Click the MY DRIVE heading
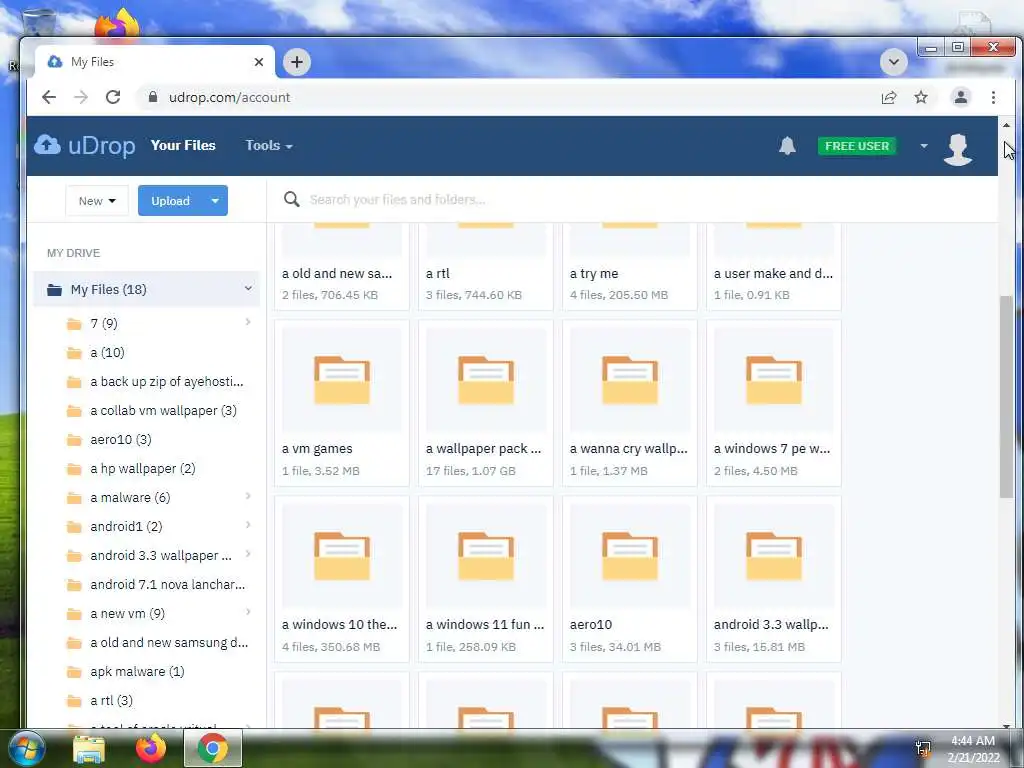 click(x=73, y=253)
